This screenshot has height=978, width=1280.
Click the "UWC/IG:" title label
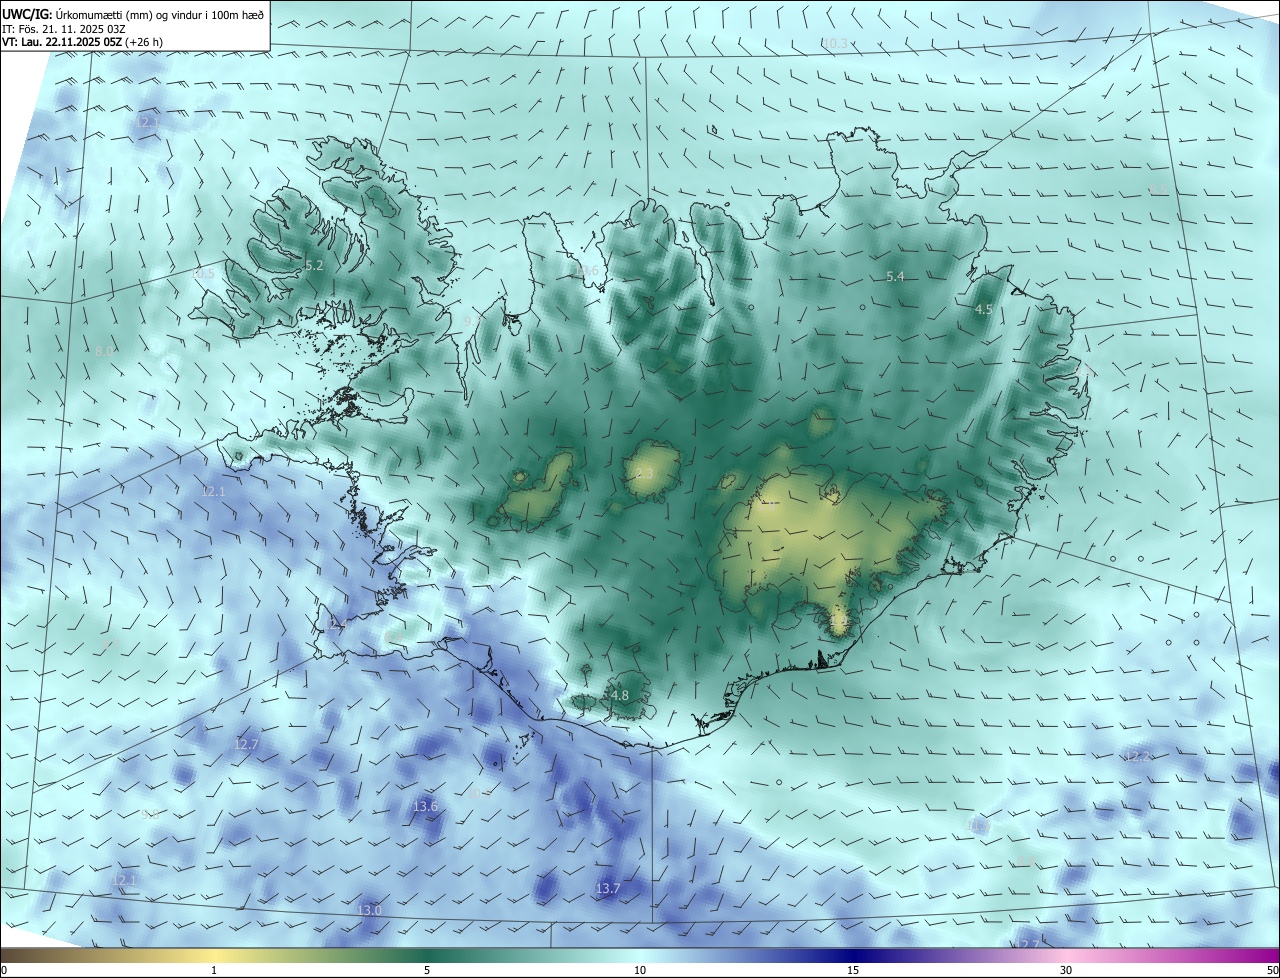pos(26,14)
